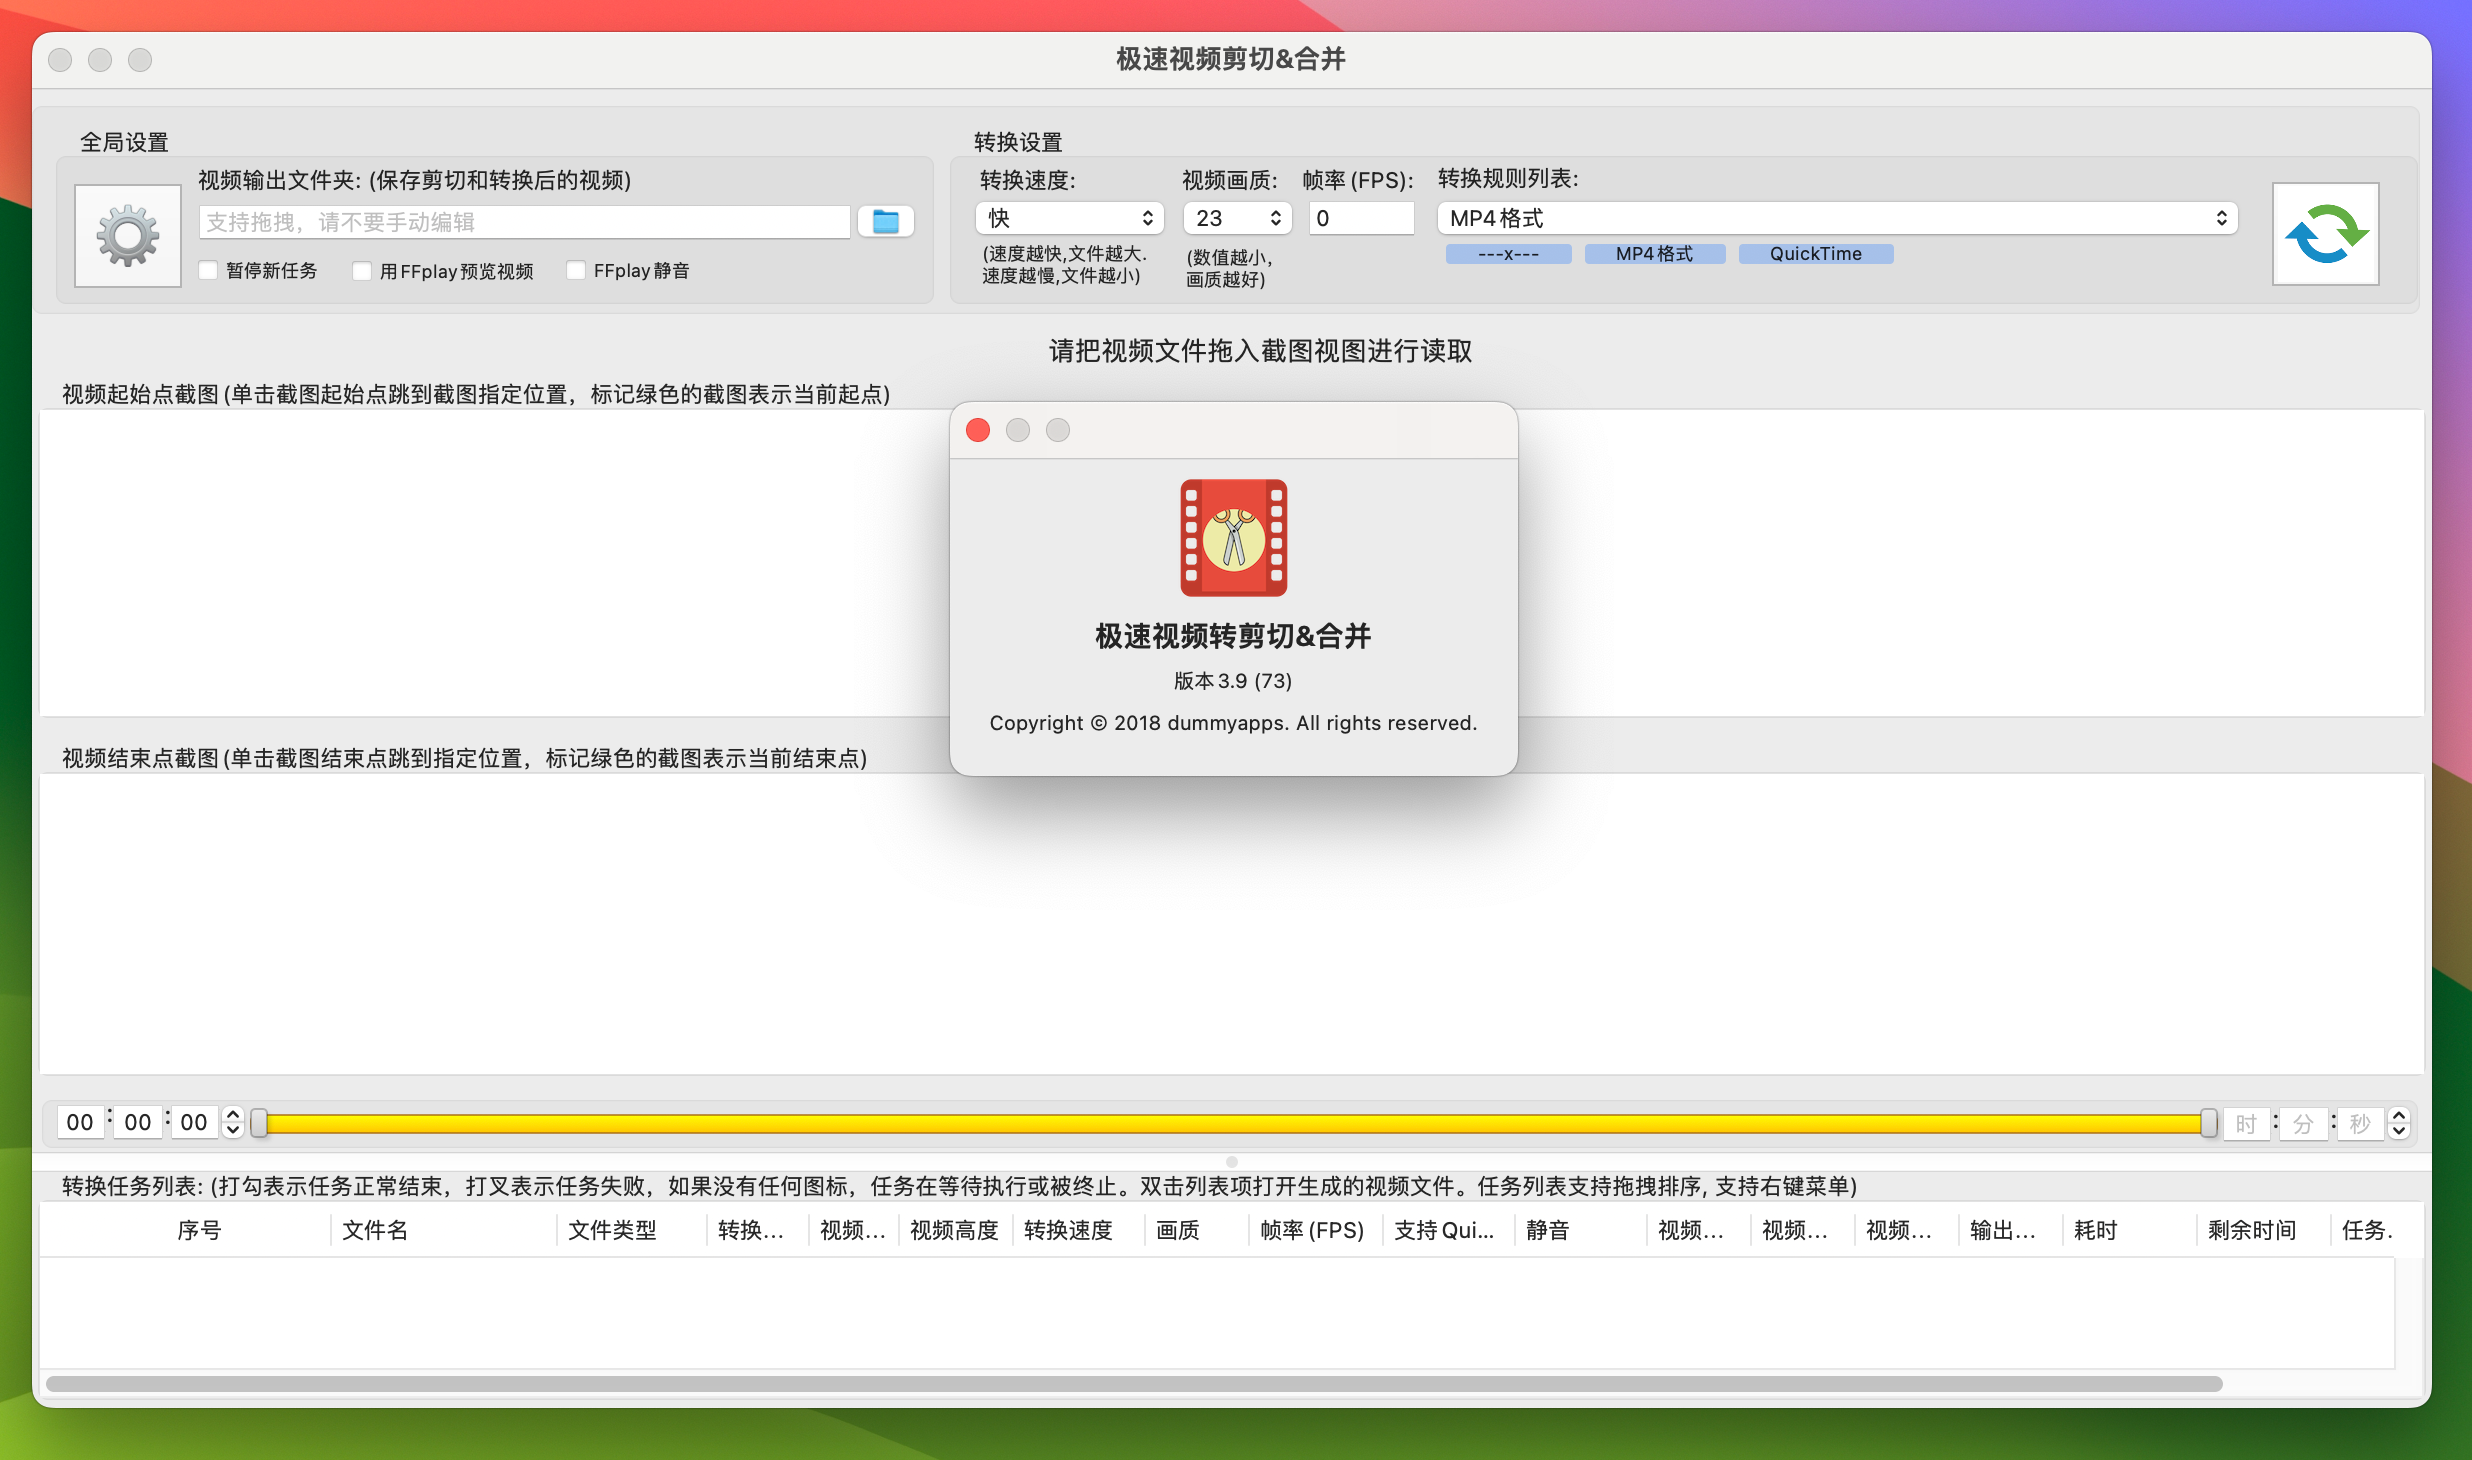Click the video output folder path field
The image size is (2472, 1460).
tap(525, 222)
